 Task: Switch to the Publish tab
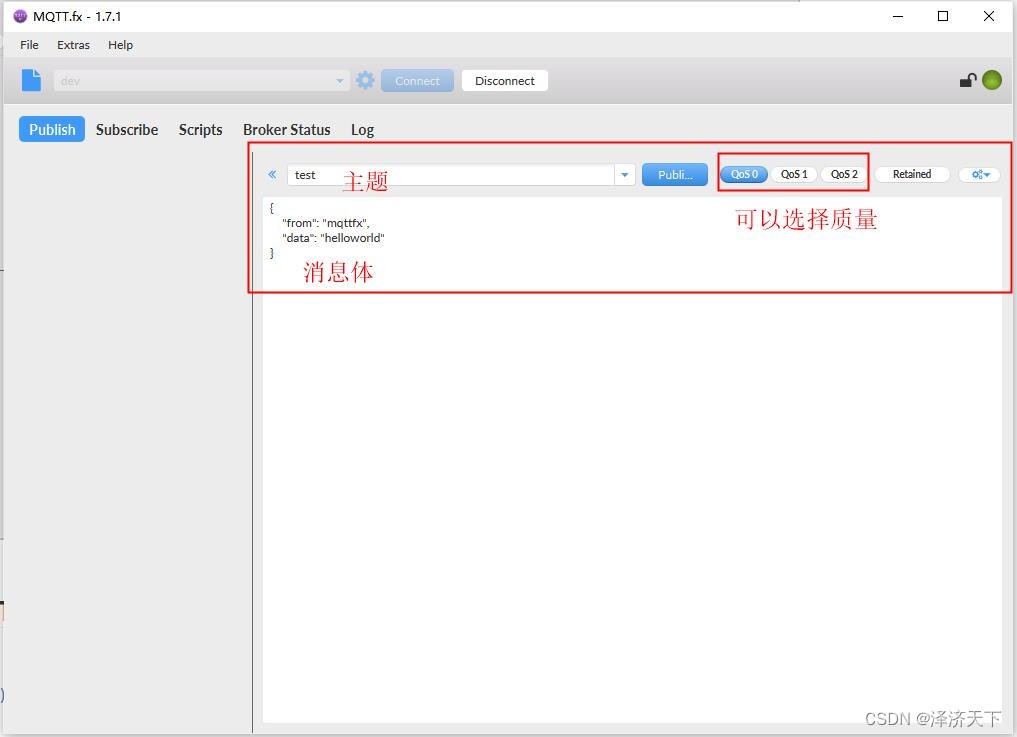52,129
